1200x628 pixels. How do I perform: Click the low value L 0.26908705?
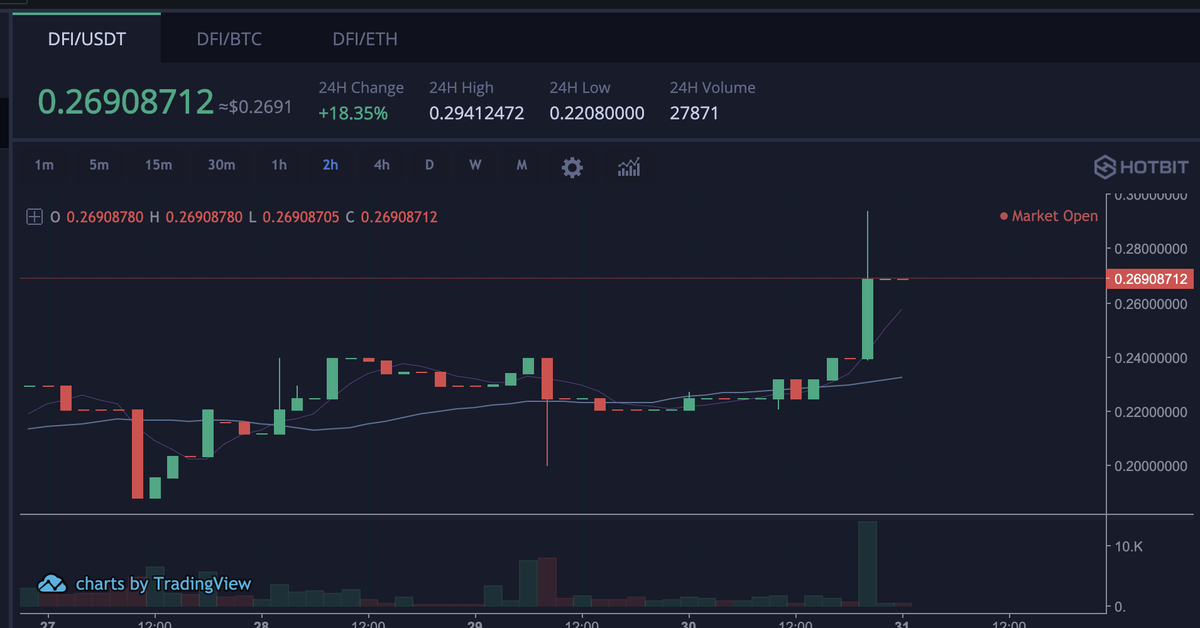pyautogui.click(x=295, y=217)
